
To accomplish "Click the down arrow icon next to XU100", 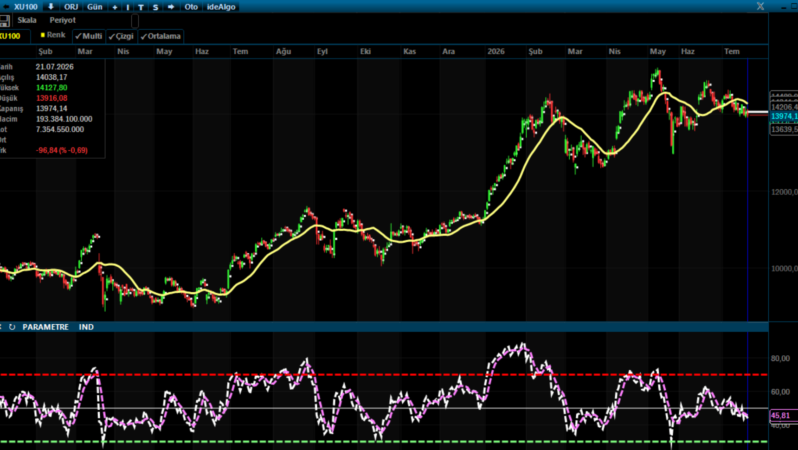I will tap(51, 7).
